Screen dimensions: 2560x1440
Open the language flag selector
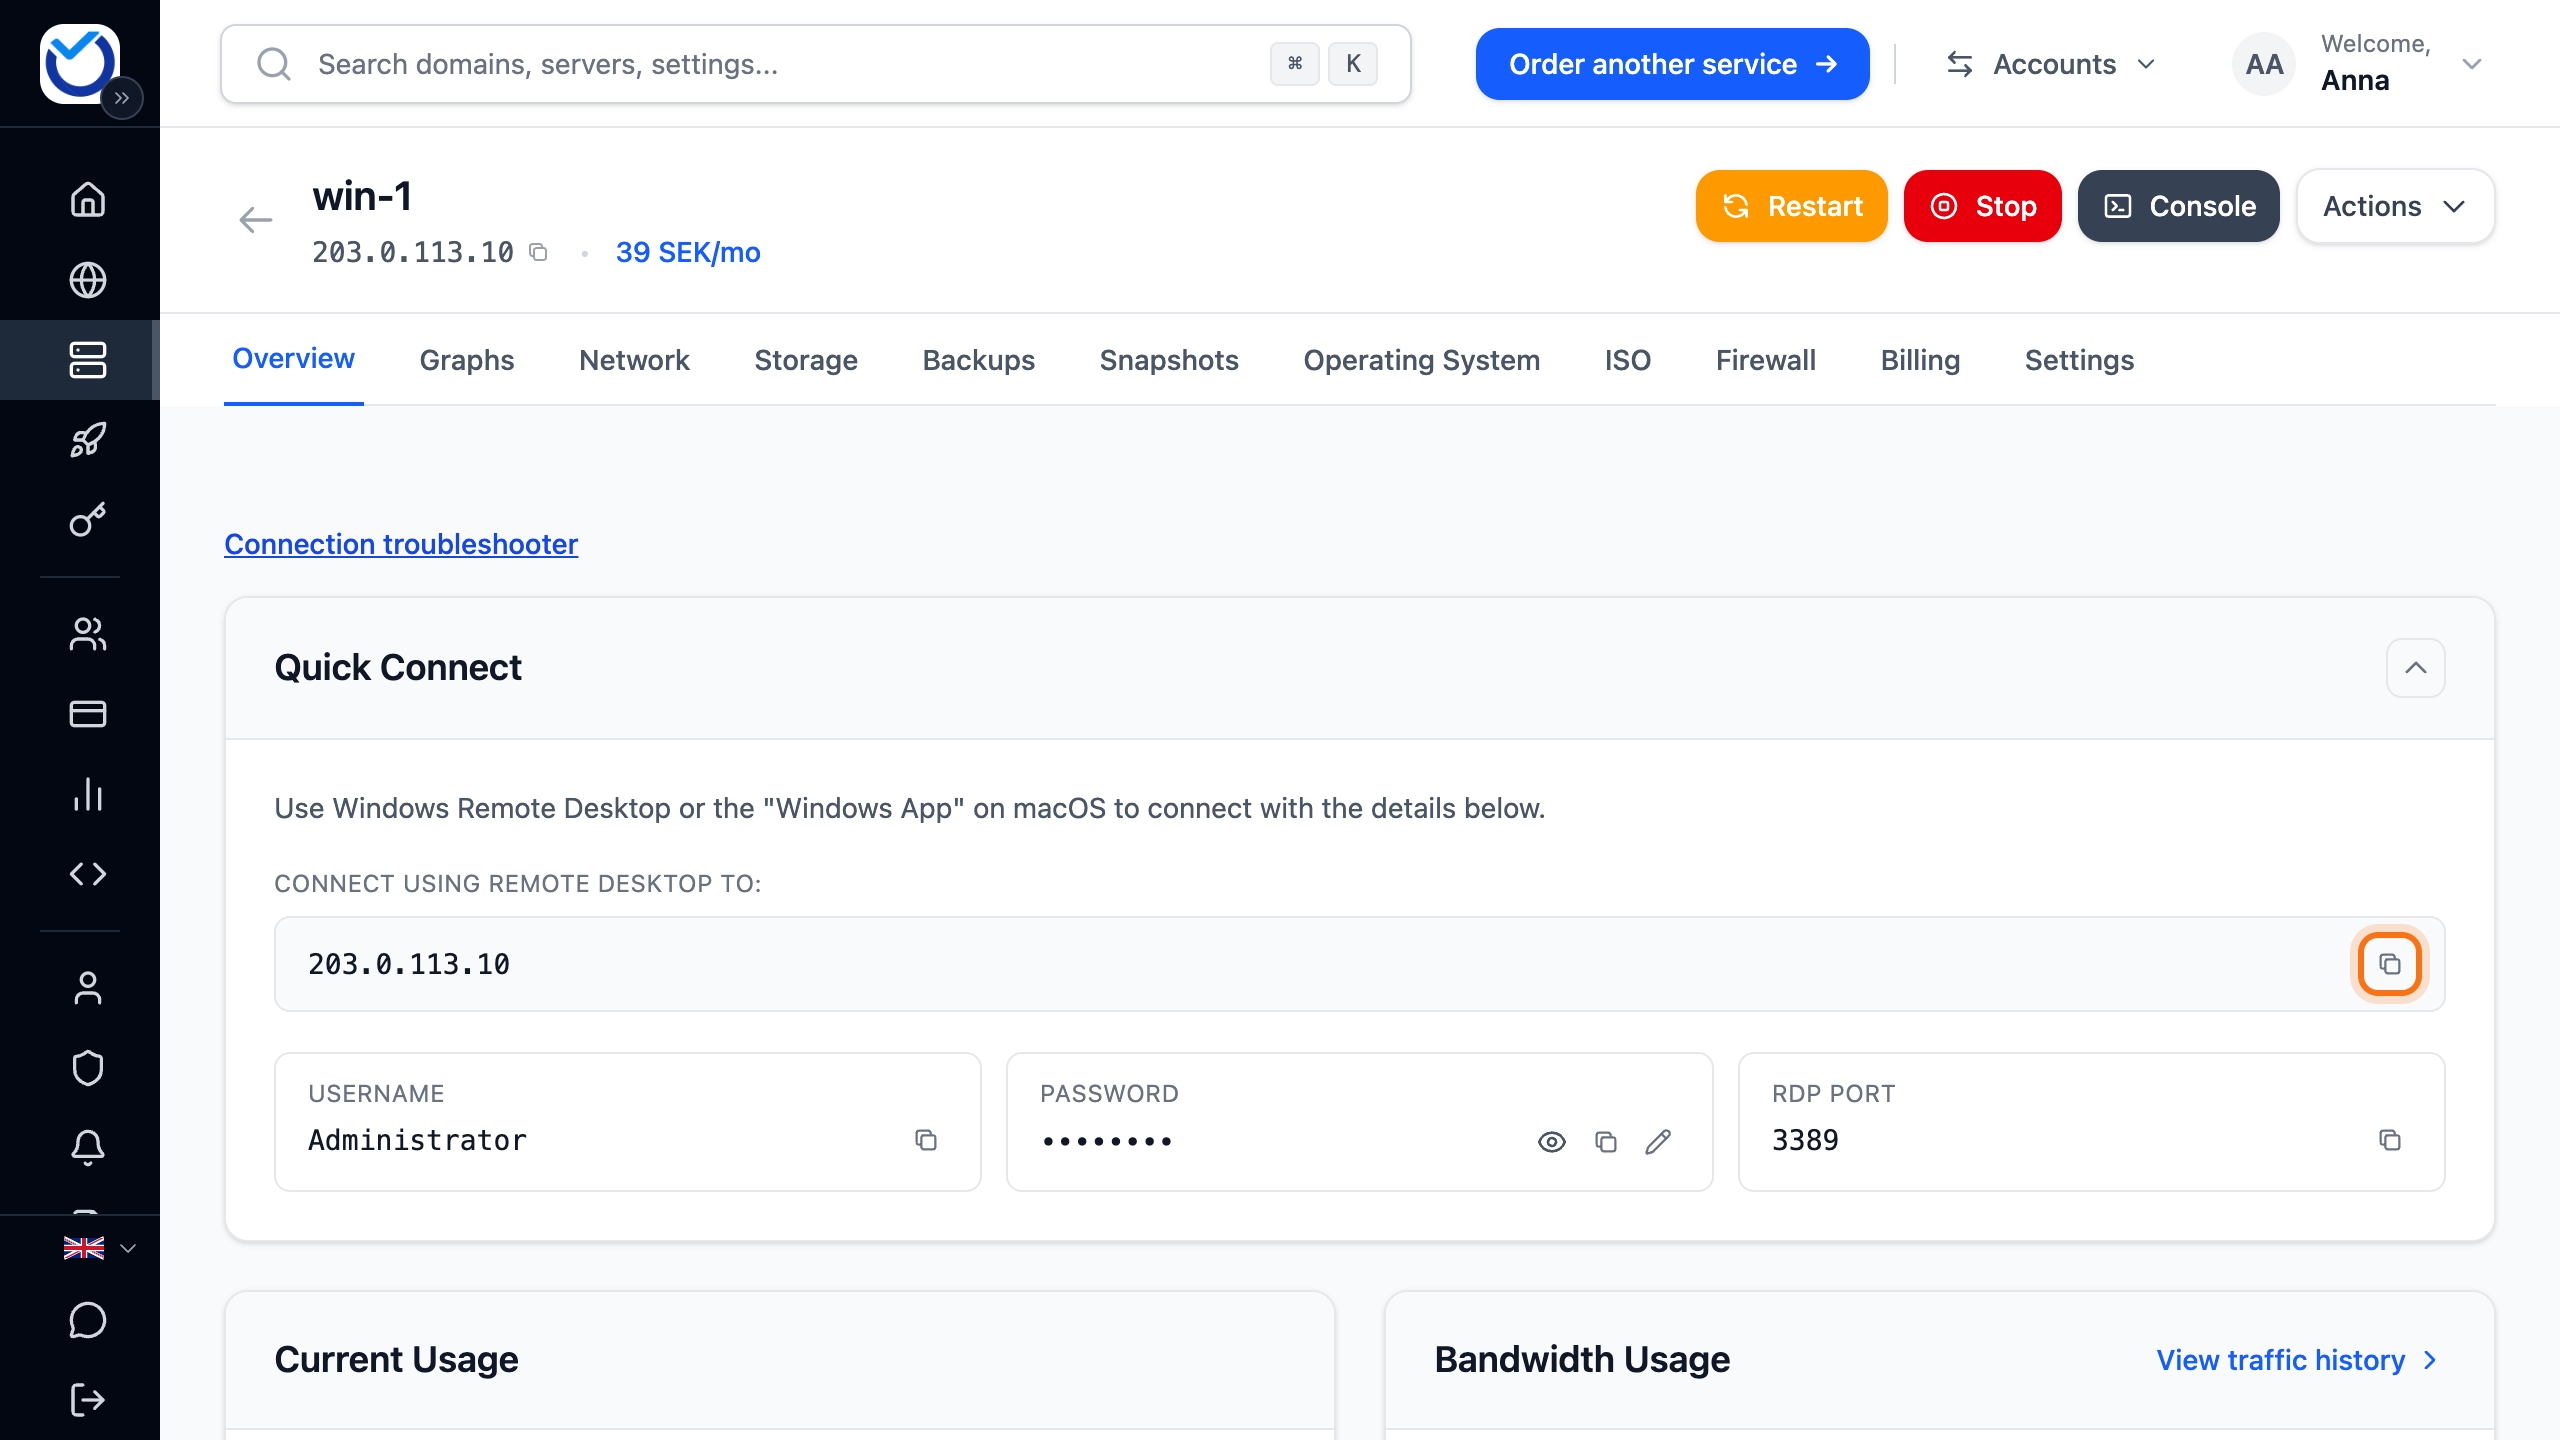[x=98, y=1248]
